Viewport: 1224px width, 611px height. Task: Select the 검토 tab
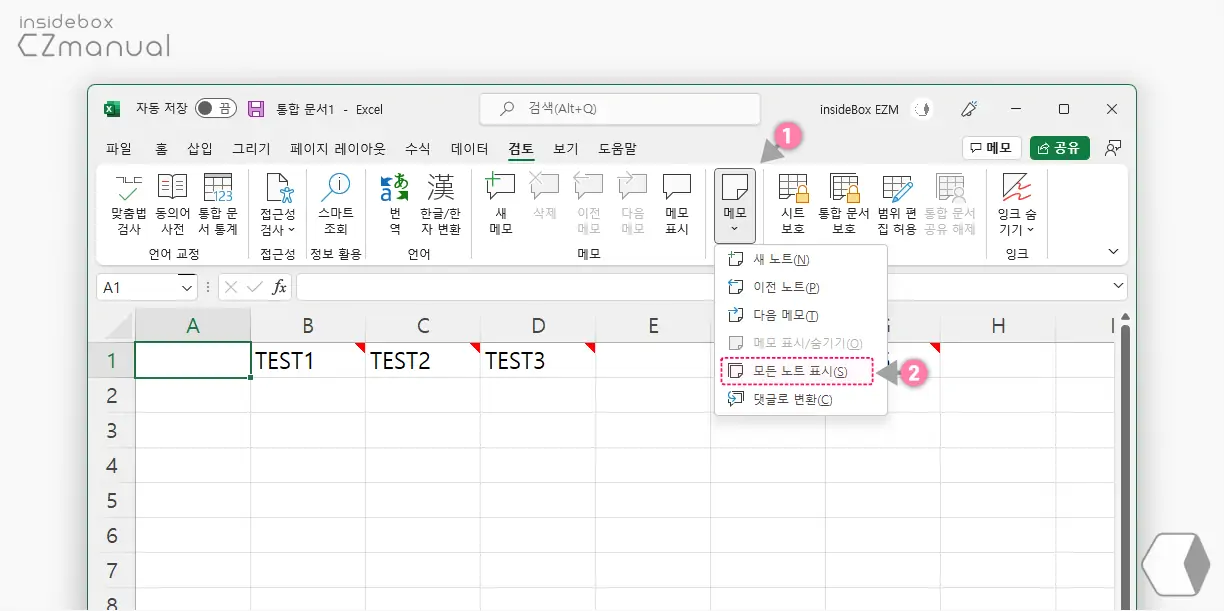[521, 148]
